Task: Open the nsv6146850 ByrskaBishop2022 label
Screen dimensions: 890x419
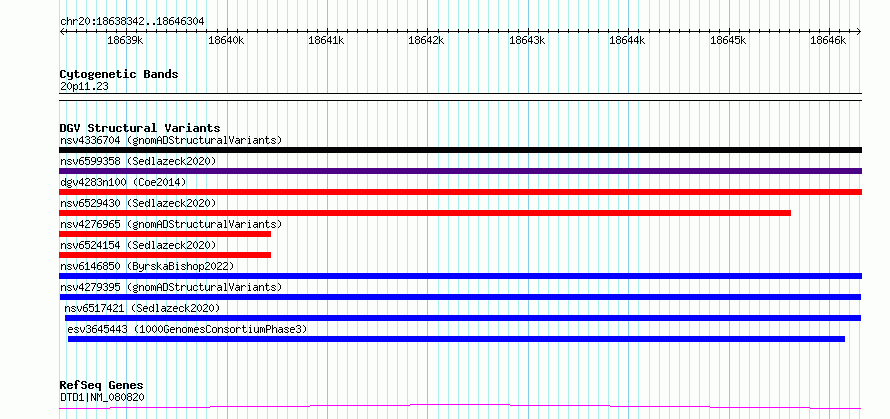Action: tap(146, 266)
